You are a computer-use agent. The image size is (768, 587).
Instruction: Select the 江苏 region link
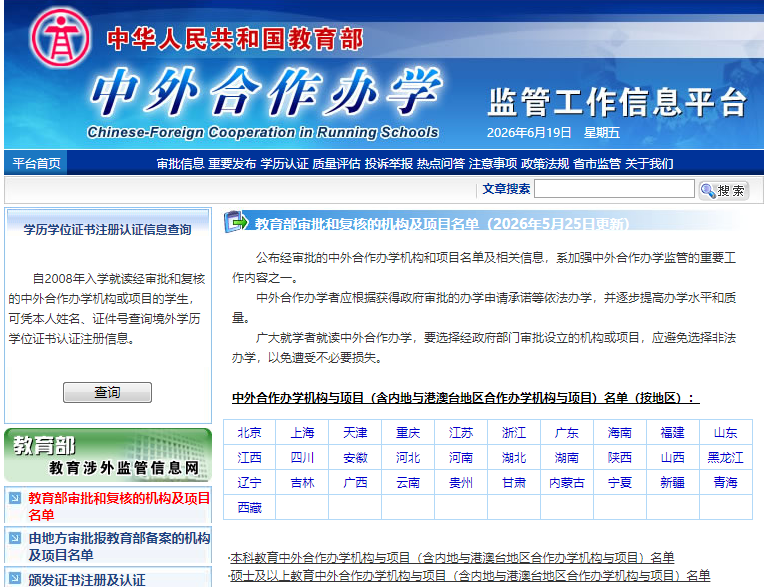(x=461, y=433)
